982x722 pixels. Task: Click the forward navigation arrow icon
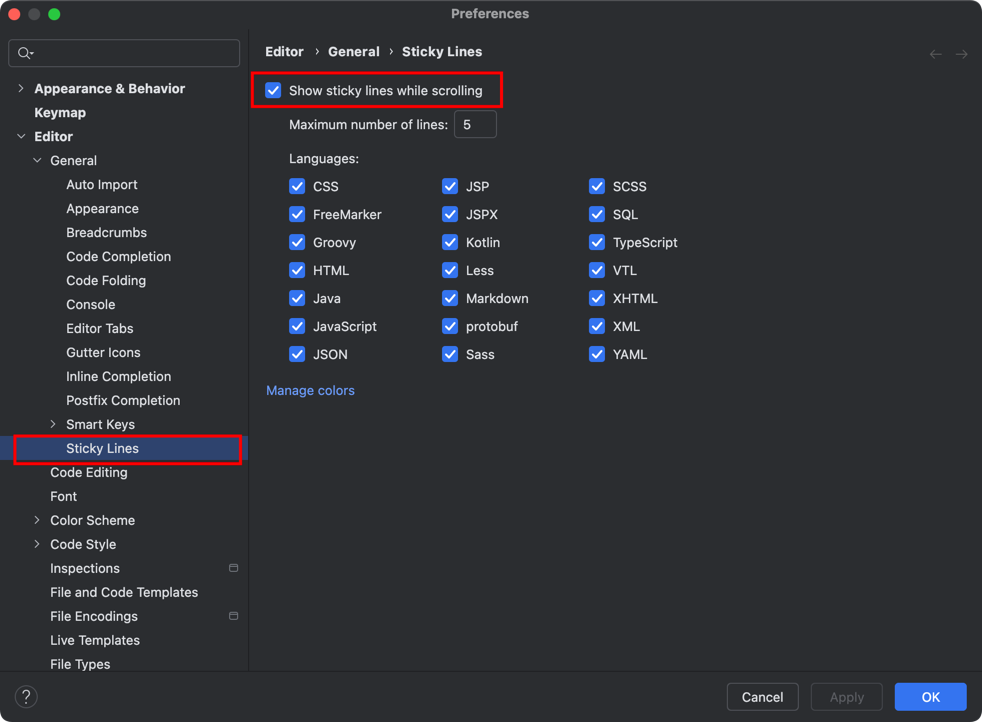(x=961, y=54)
